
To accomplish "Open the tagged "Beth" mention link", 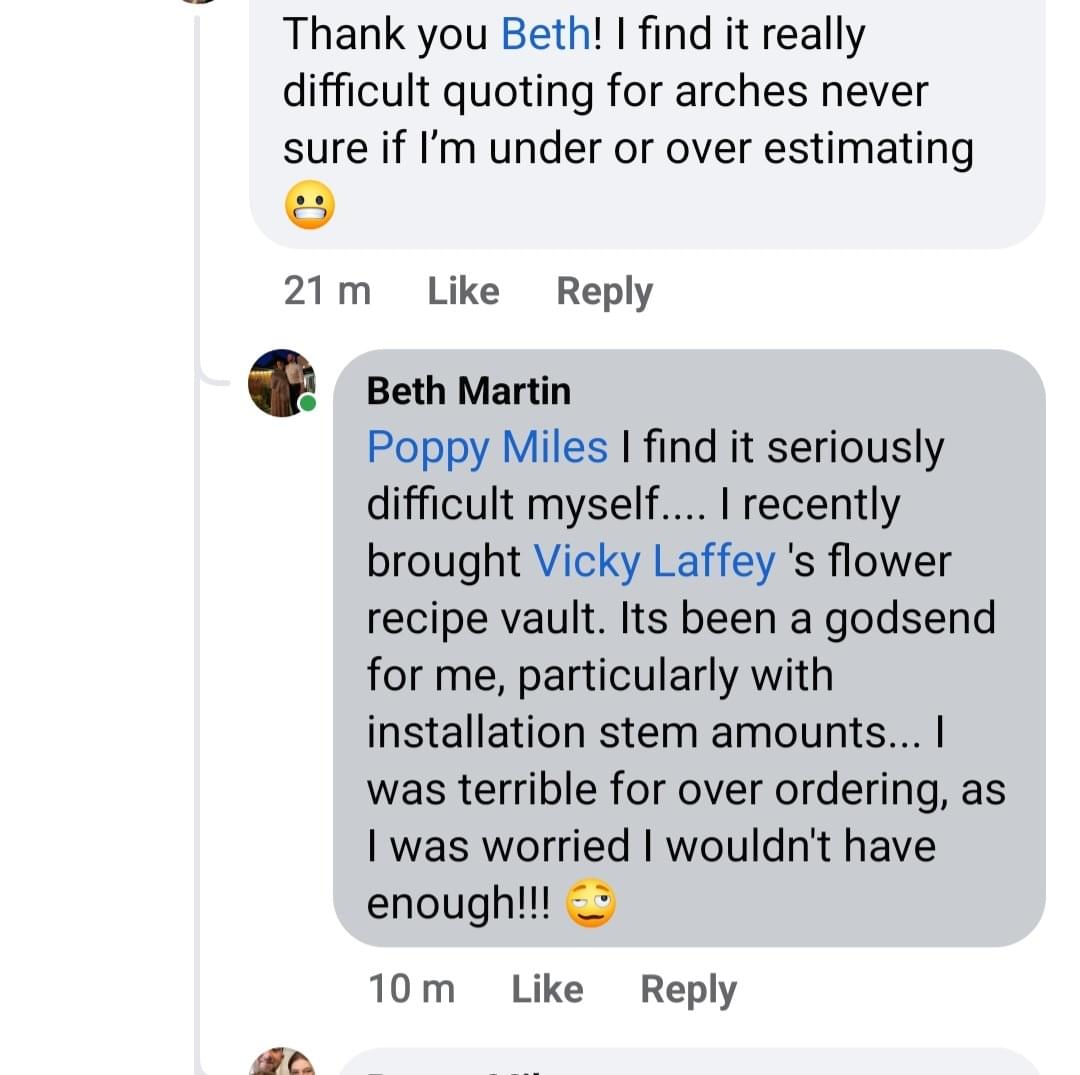I will point(545,34).
